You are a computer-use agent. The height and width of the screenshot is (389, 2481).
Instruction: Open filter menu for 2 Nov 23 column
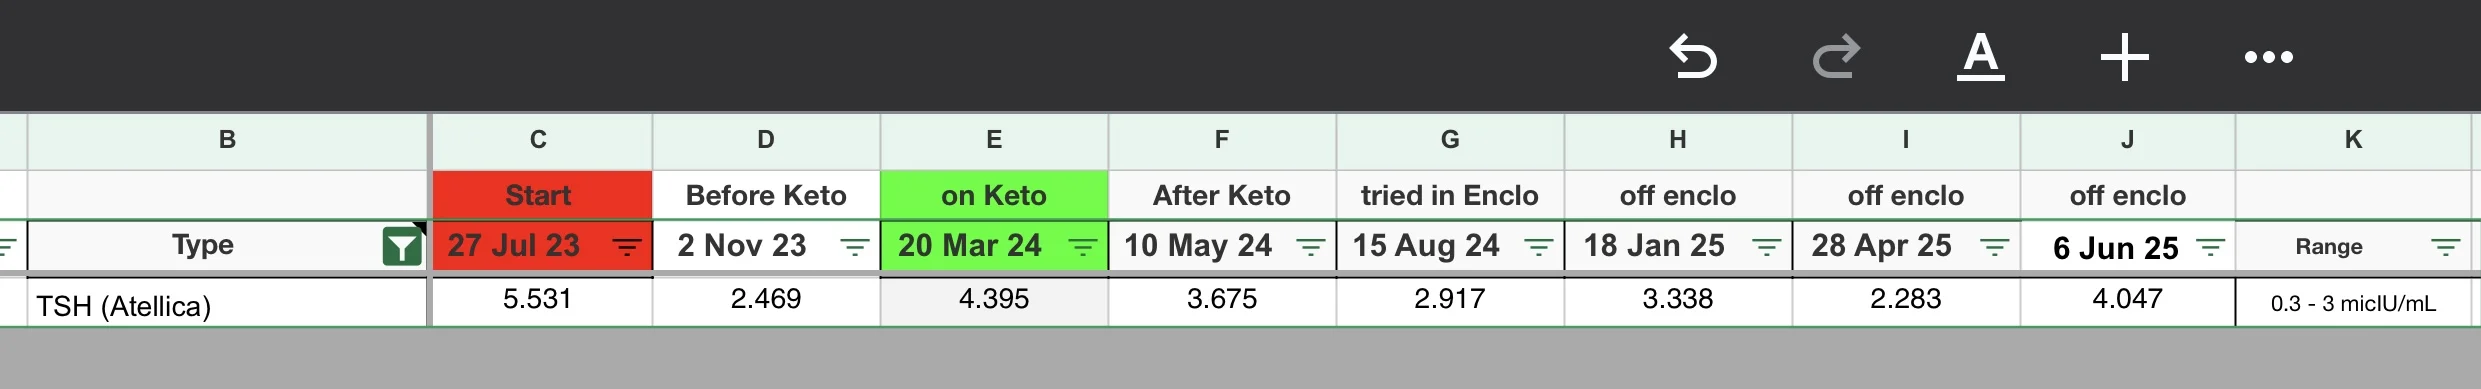854,246
